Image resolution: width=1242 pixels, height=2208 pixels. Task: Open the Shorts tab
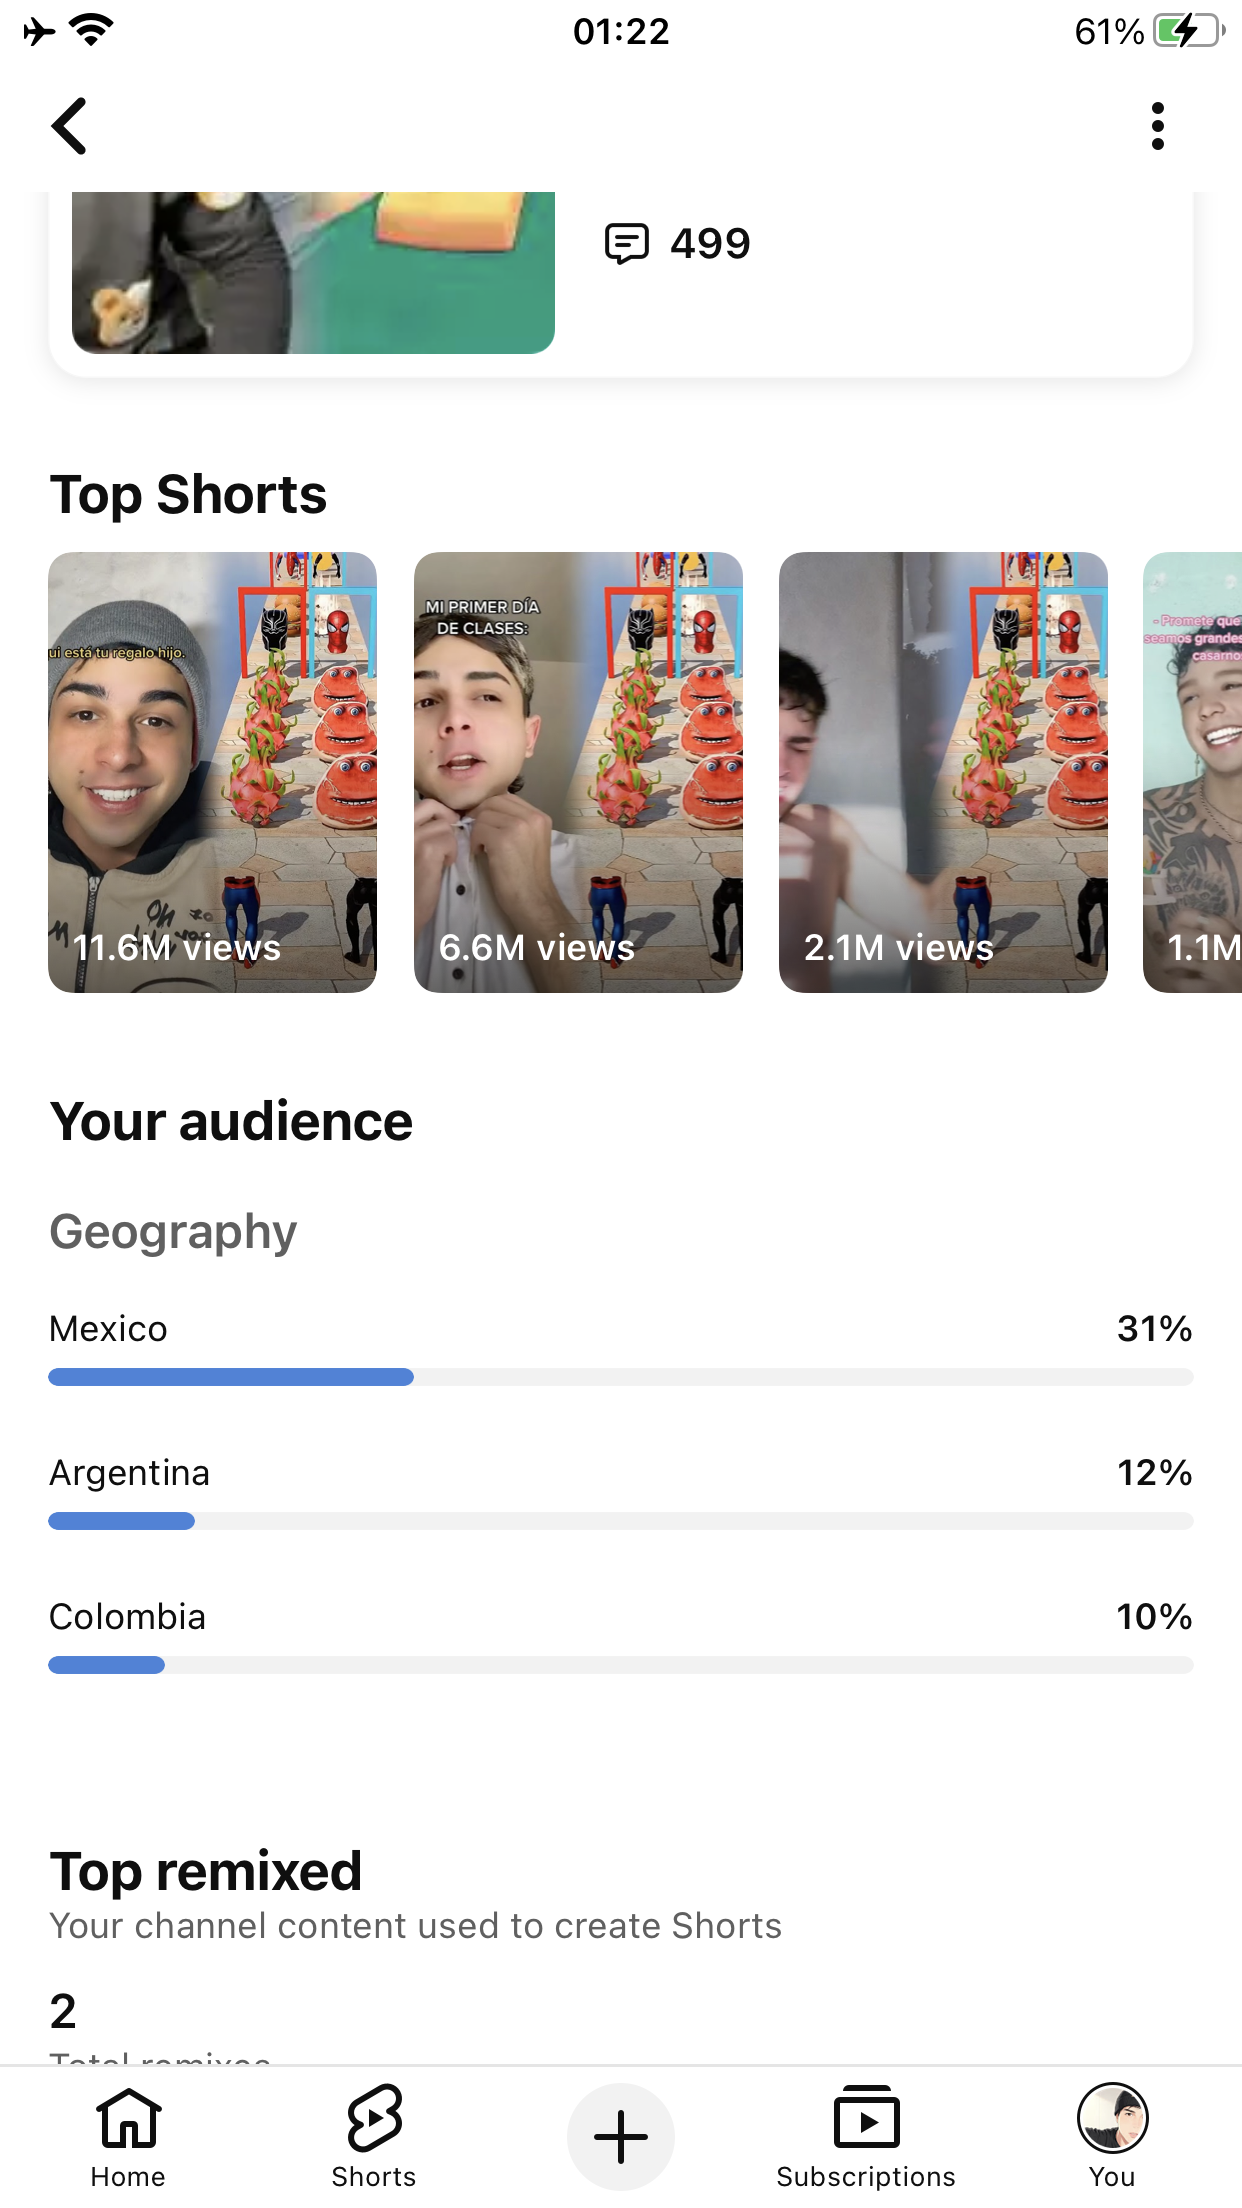374,2136
